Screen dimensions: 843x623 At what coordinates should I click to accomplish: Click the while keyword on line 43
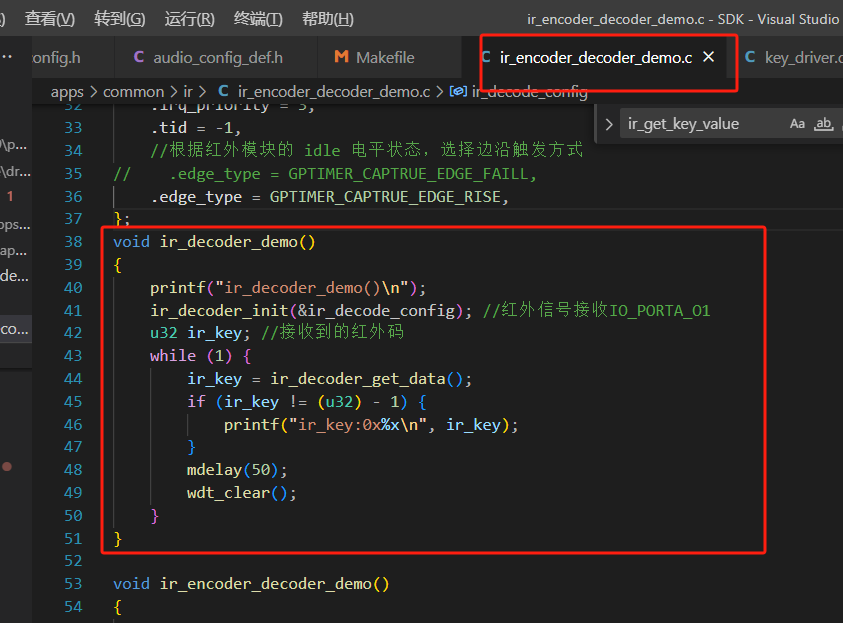pos(173,356)
